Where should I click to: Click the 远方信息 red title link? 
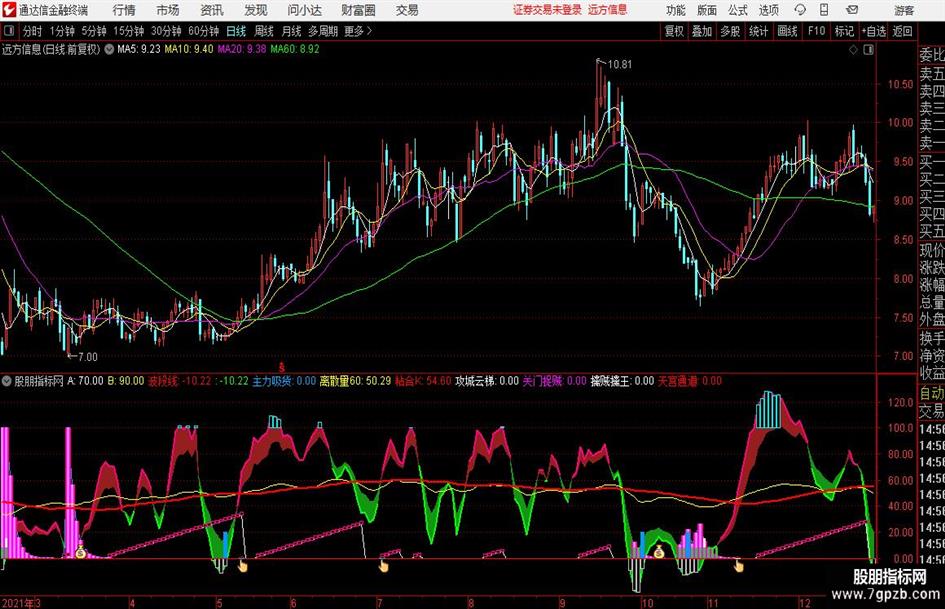click(x=608, y=10)
